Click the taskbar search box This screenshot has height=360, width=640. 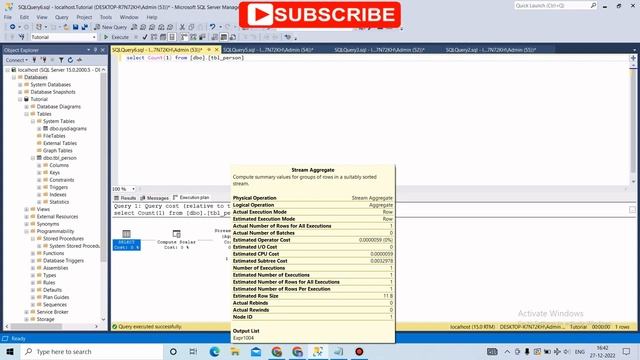point(91,351)
